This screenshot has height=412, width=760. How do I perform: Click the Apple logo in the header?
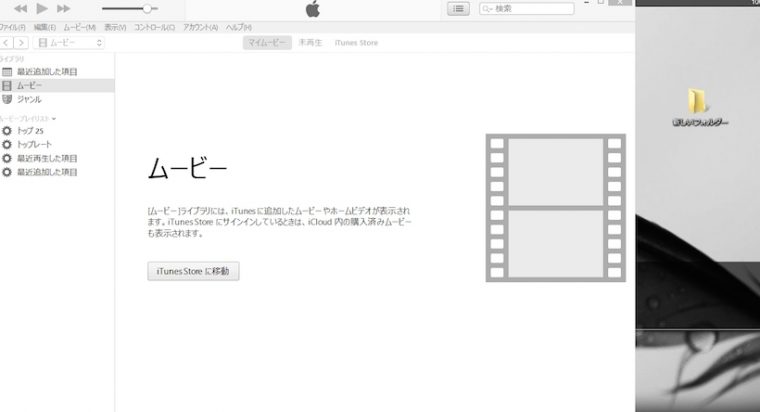click(313, 9)
